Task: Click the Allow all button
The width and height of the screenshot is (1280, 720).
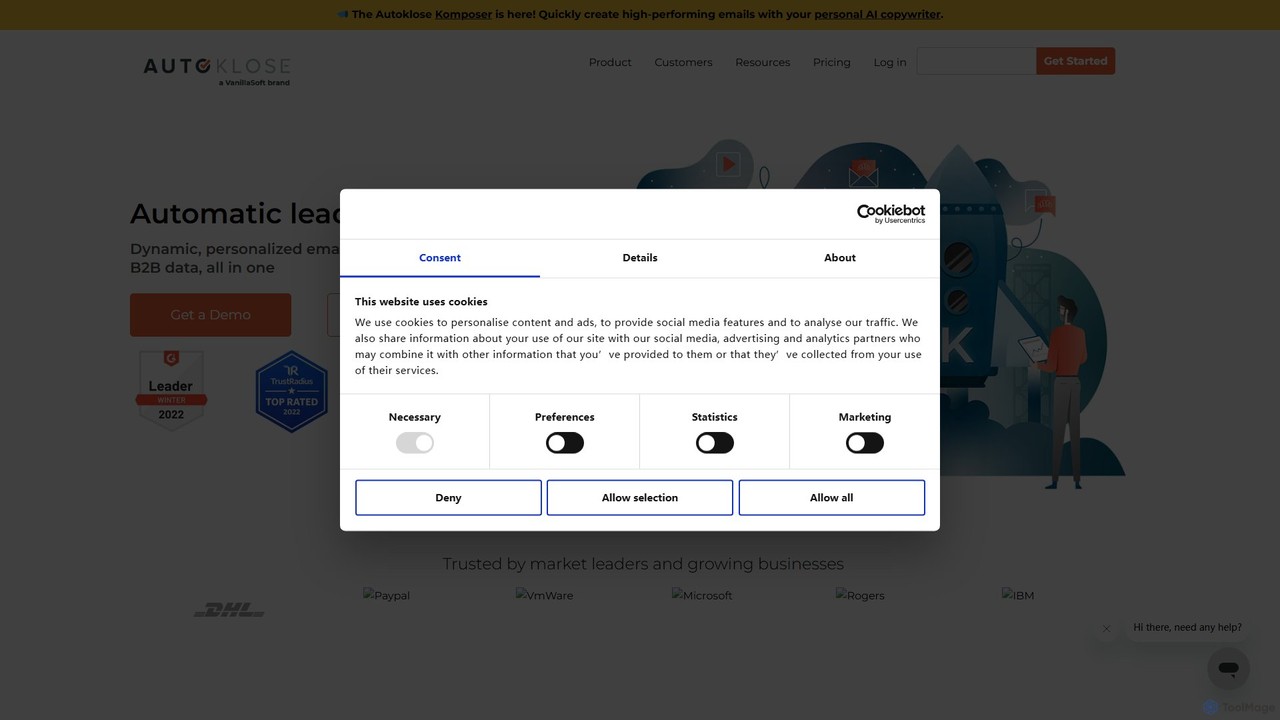Action: (x=832, y=498)
